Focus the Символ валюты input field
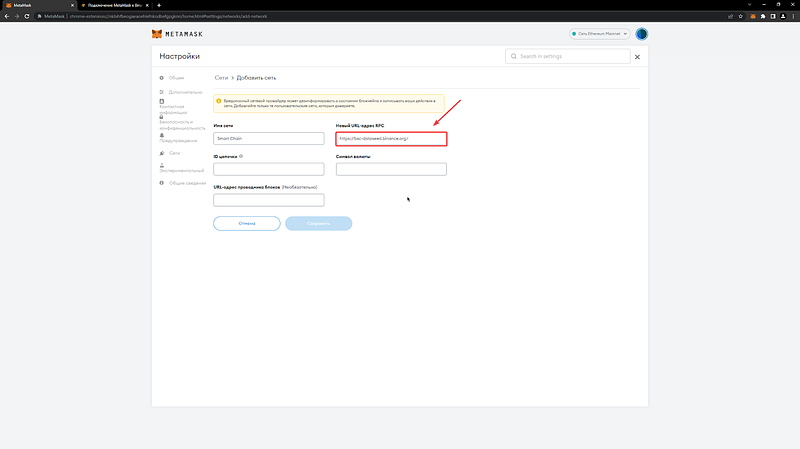This screenshot has height=449, width=800. click(x=391, y=169)
